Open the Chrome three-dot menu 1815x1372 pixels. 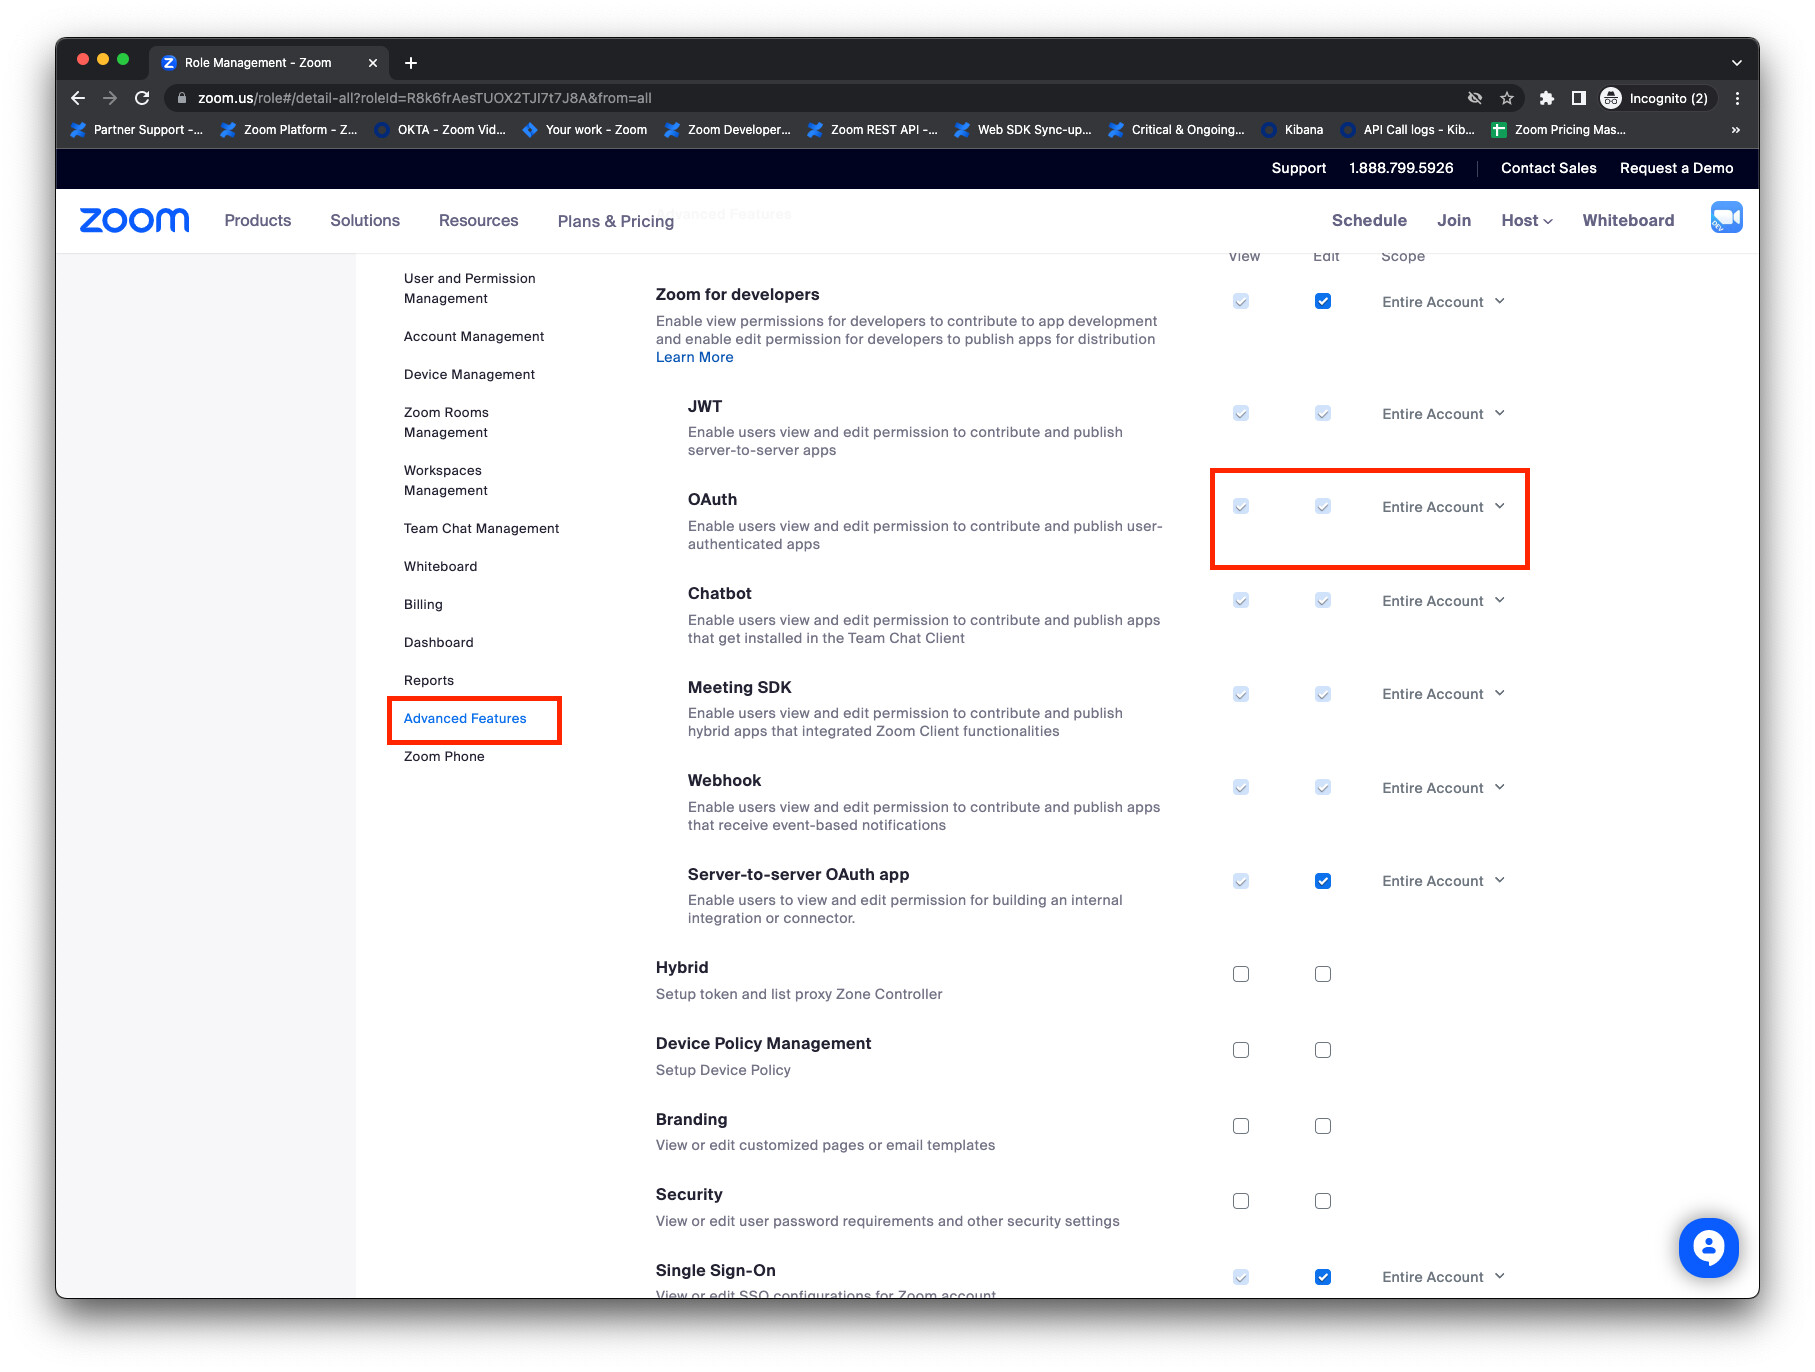tap(1737, 98)
